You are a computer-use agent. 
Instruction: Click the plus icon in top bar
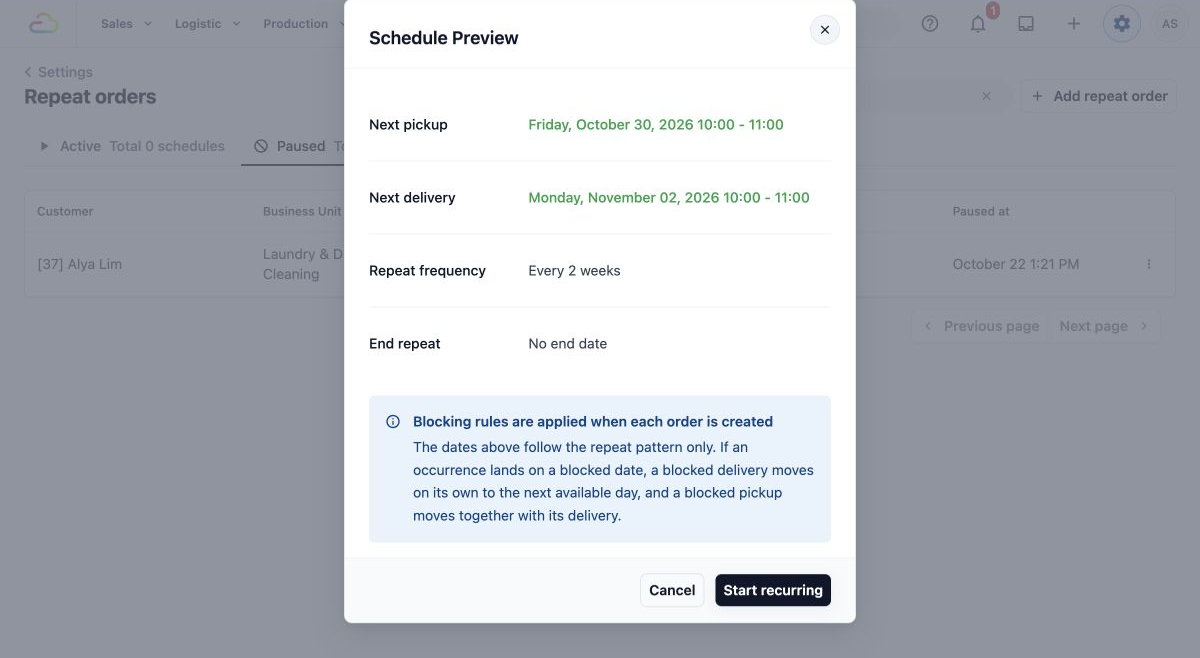coord(1074,23)
